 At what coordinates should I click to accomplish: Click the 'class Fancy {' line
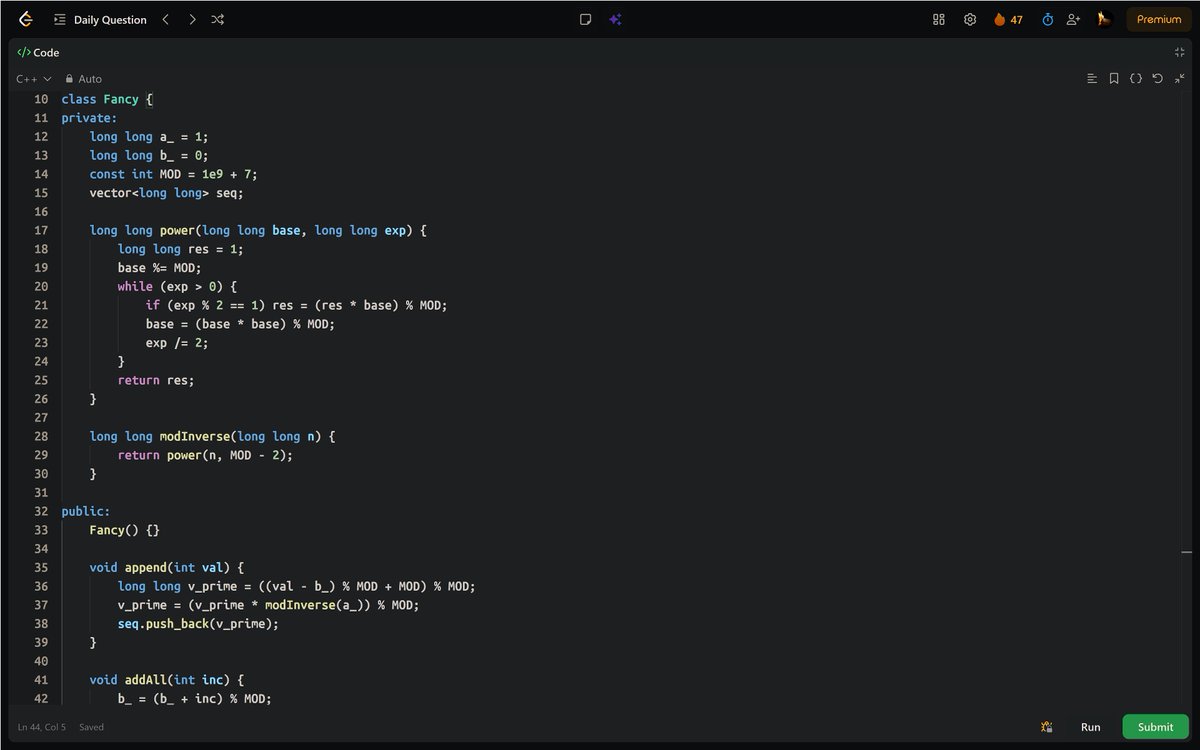(x=107, y=99)
